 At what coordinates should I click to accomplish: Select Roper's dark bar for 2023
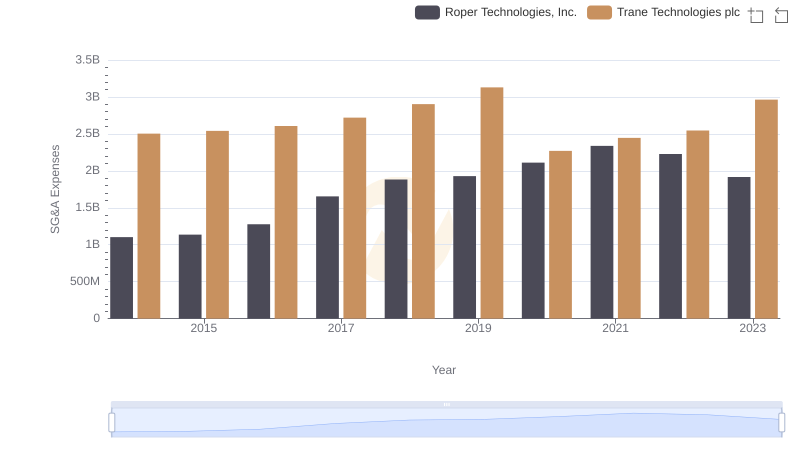coord(739,248)
